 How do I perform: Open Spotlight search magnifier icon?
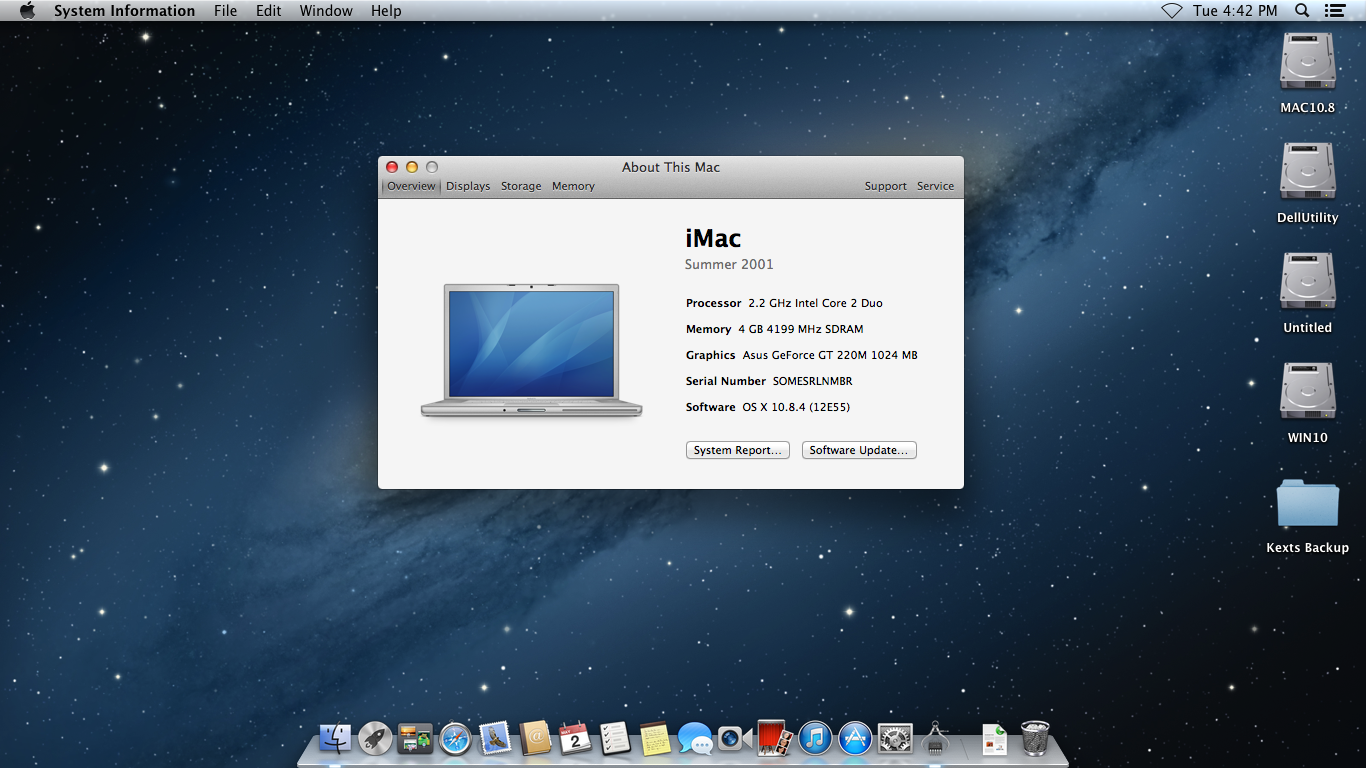[1302, 11]
